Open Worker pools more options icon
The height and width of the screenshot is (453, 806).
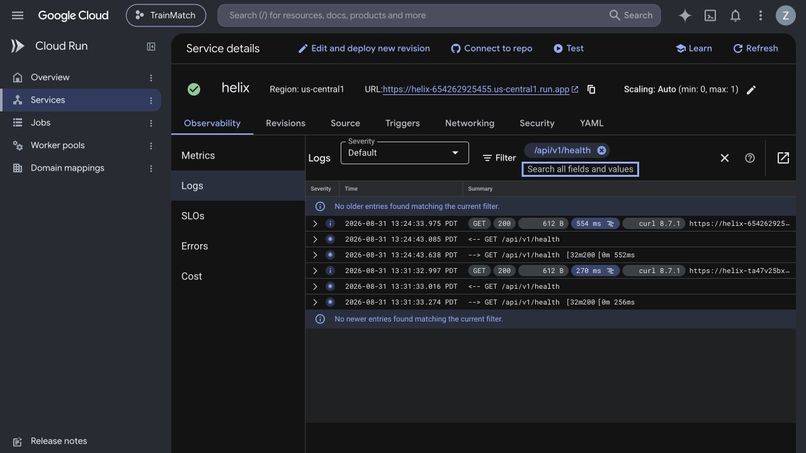click(x=151, y=146)
